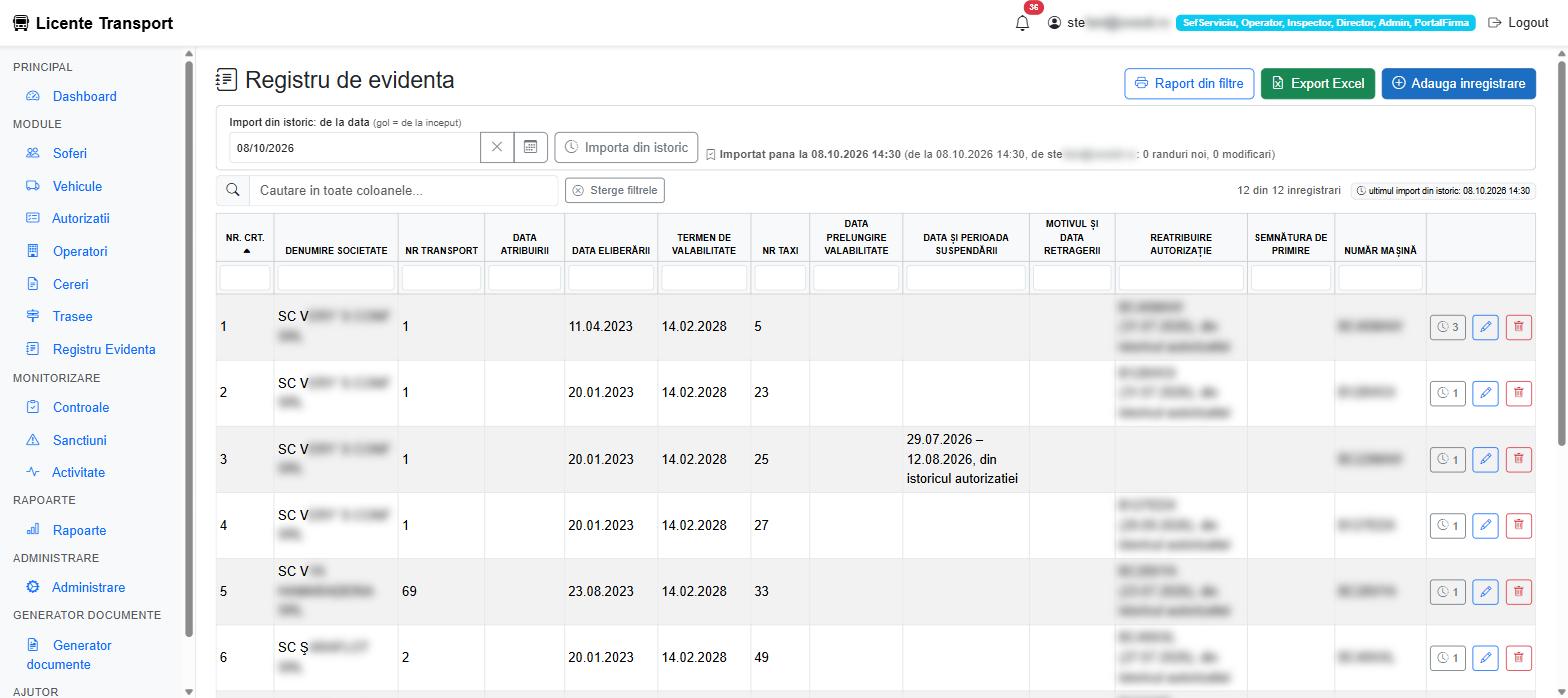1568x698 pixels.
Task: Click the Data eliberarii filter box
Action: tap(611, 278)
